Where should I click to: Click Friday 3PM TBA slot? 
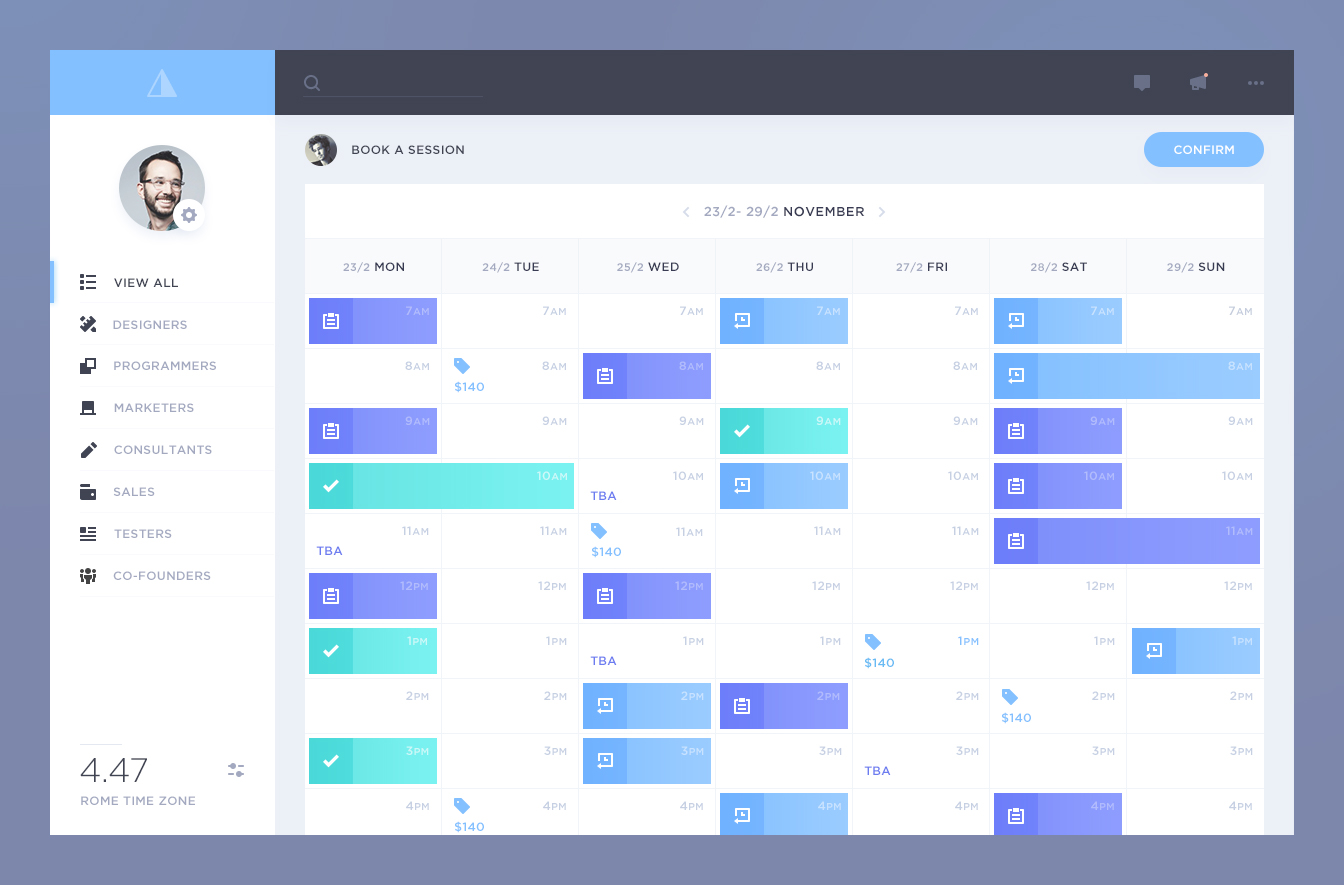(921, 761)
